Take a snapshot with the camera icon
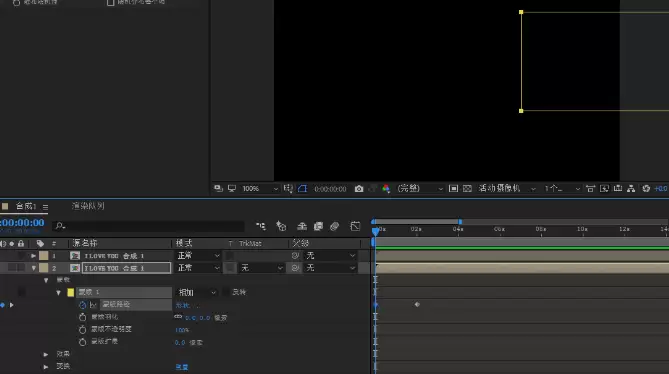This screenshot has height=374, width=669. (359, 188)
